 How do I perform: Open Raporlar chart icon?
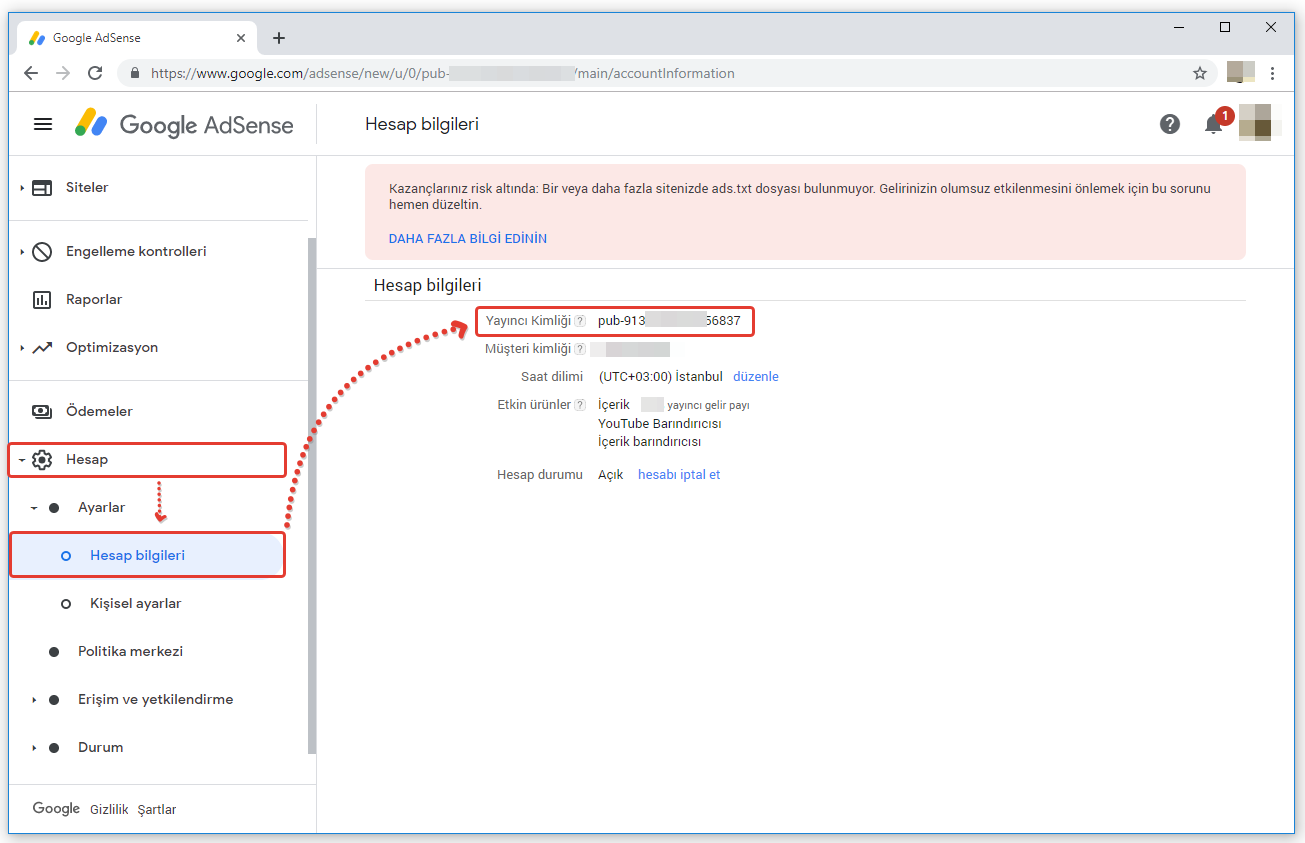42,300
